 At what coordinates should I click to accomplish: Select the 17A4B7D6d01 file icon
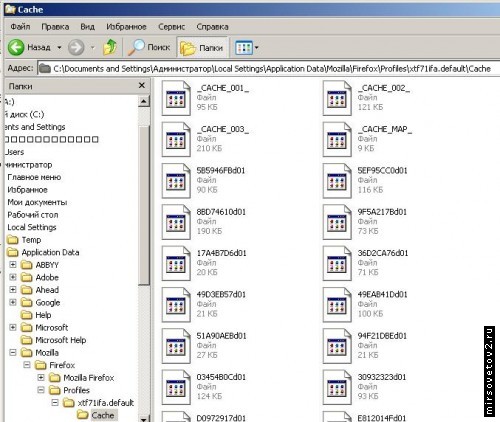(176, 263)
